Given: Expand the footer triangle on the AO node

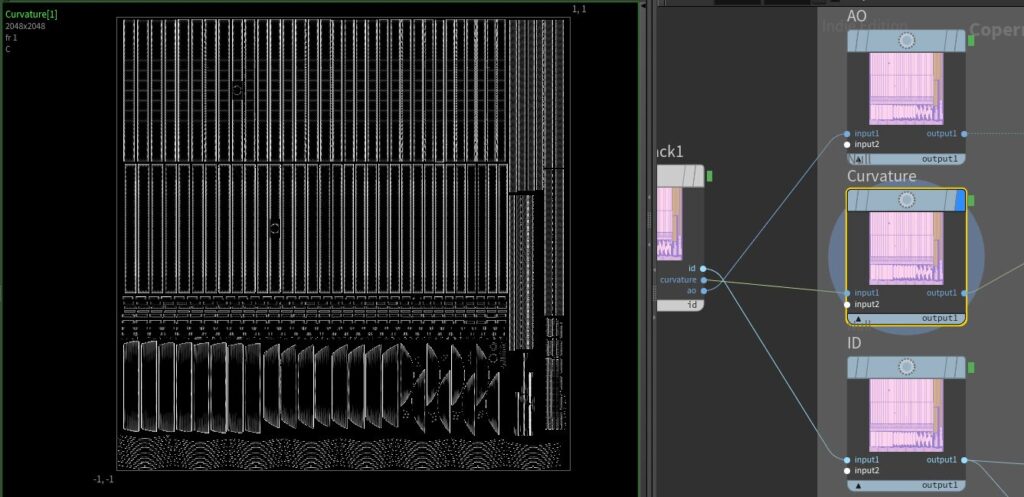Looking at the screenshot, I should (858, 159).
